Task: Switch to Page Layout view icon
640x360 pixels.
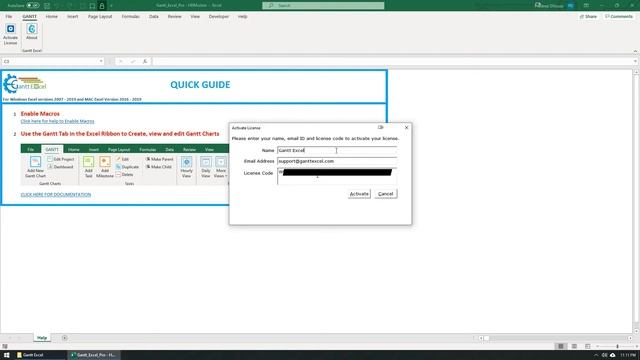Action: point(574,347)
